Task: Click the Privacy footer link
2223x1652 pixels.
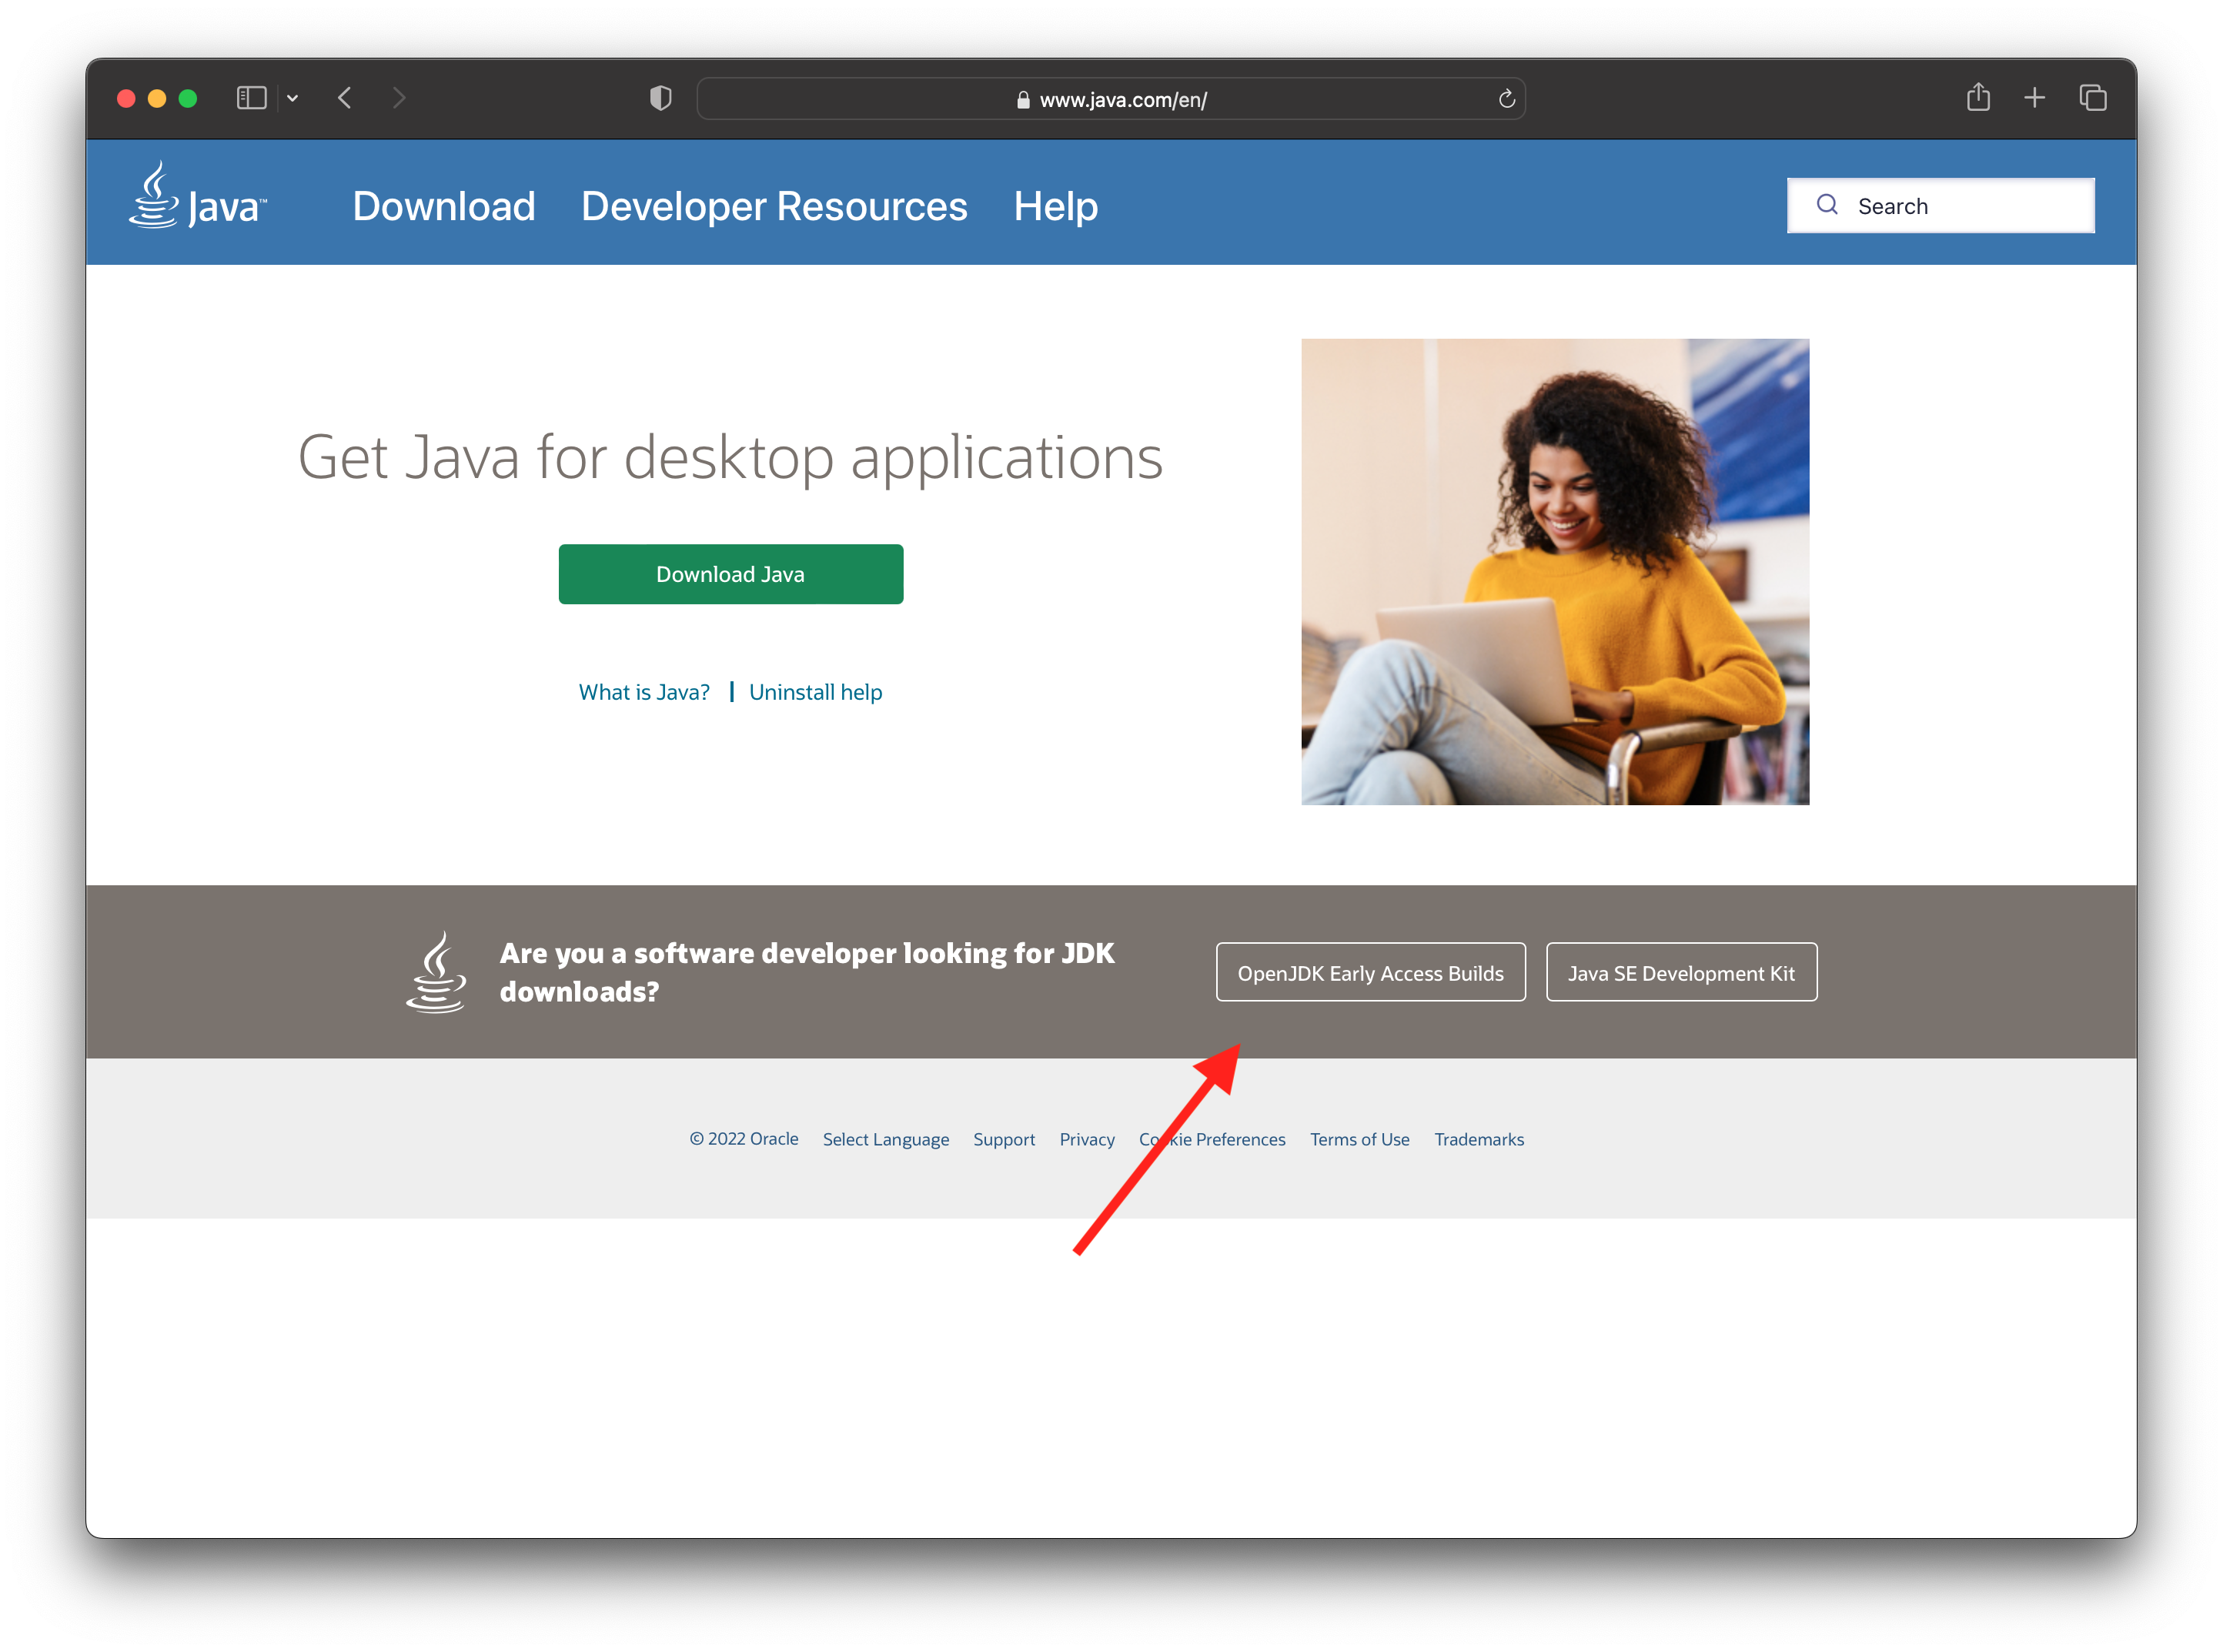Action: coord(1086,1139)
